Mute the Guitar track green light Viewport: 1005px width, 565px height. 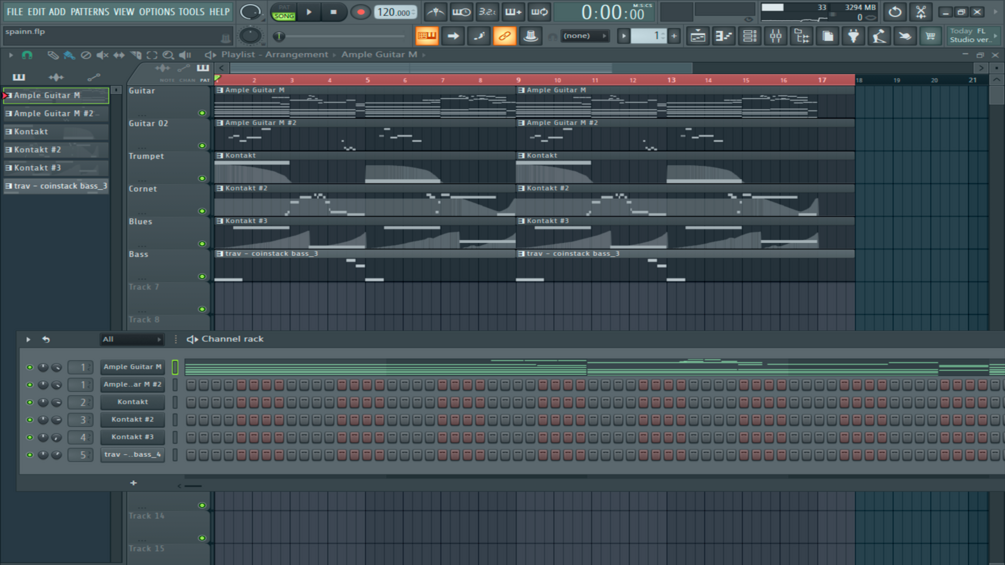(202, 113)
